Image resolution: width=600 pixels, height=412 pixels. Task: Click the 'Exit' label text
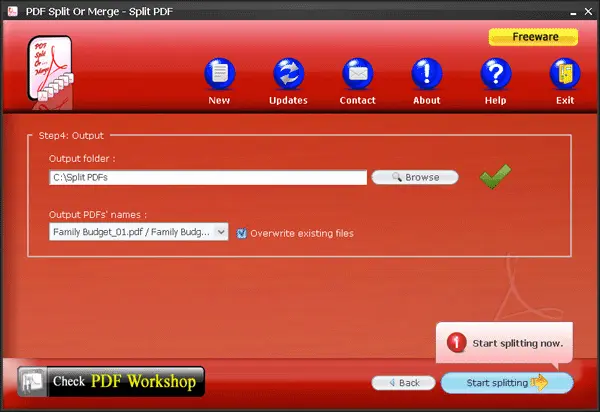click(565, 101)
